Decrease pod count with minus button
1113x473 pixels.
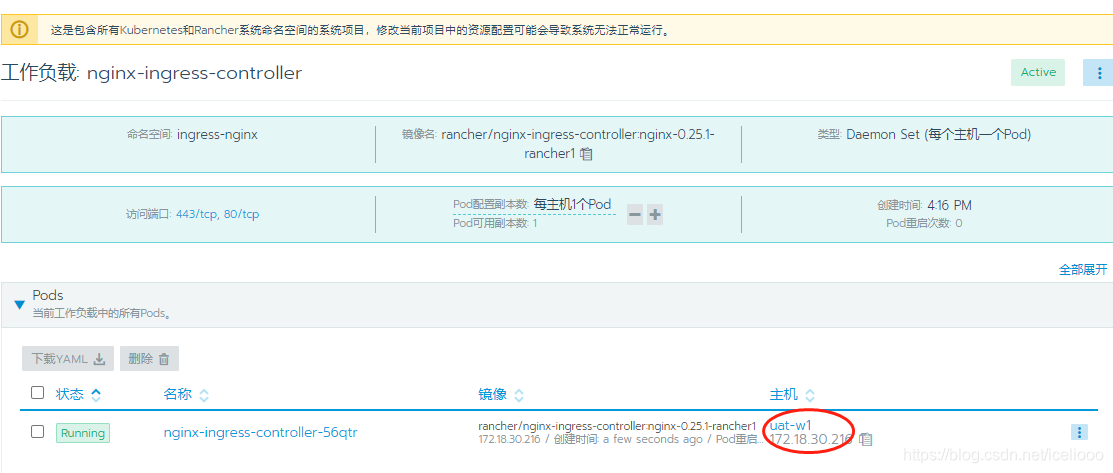pos(635,214)
